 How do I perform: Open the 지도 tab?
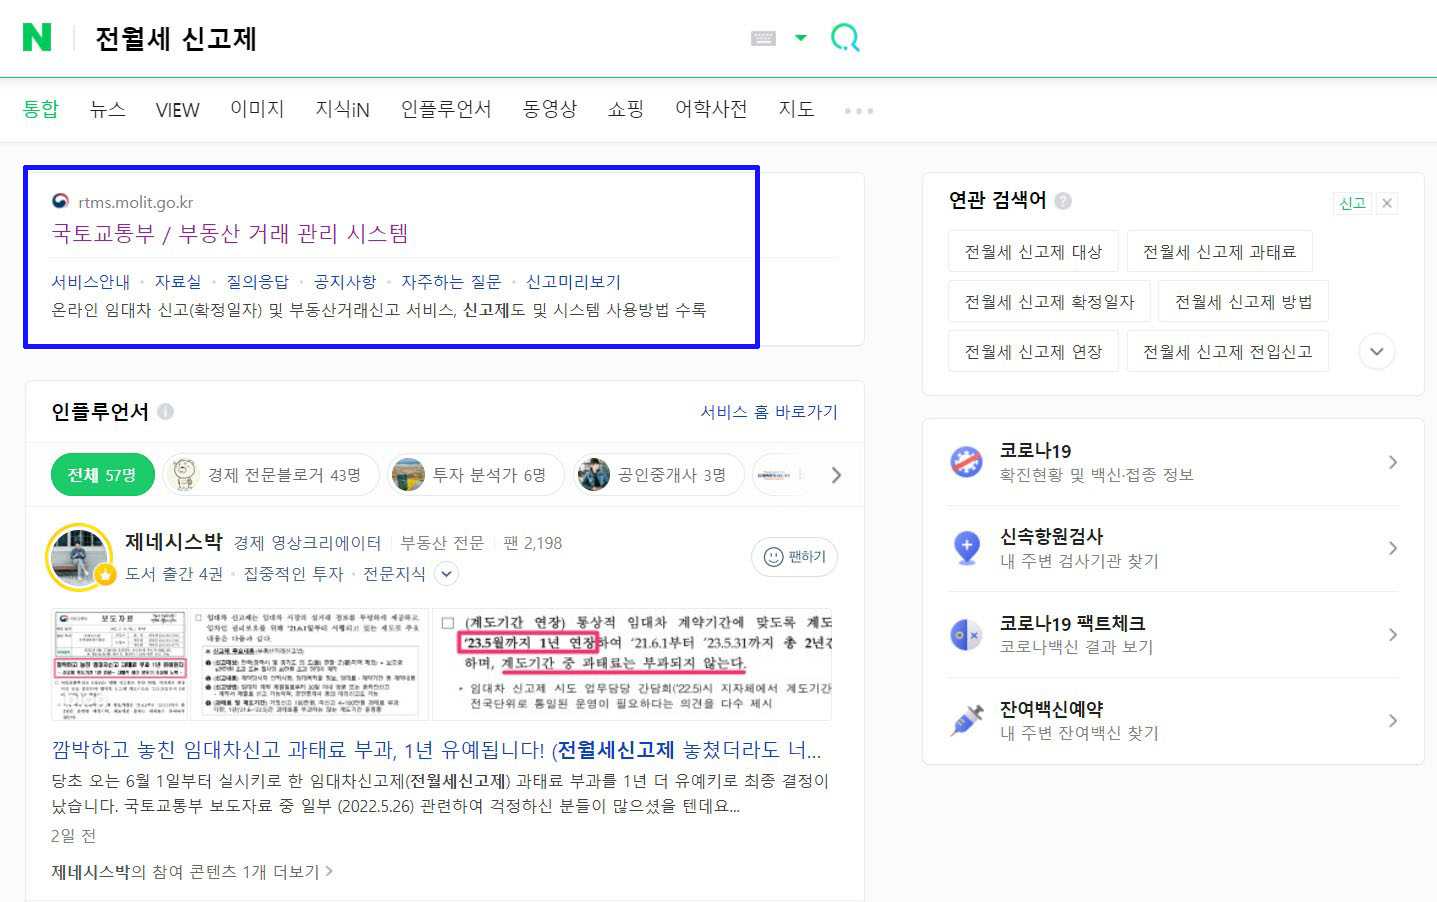(x=796, y=109)
